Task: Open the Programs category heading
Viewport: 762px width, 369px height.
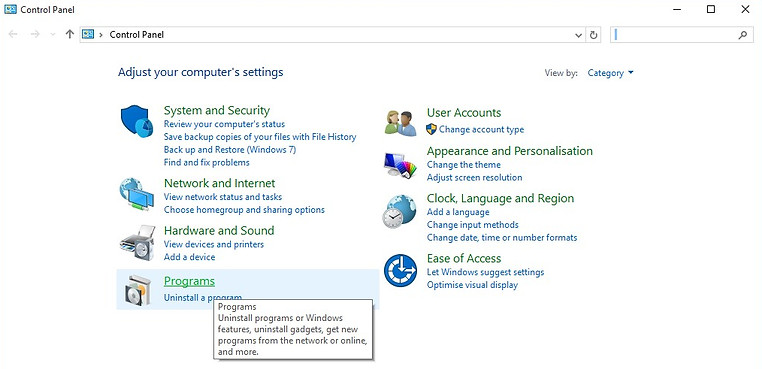Action: [x=189, y=281]
